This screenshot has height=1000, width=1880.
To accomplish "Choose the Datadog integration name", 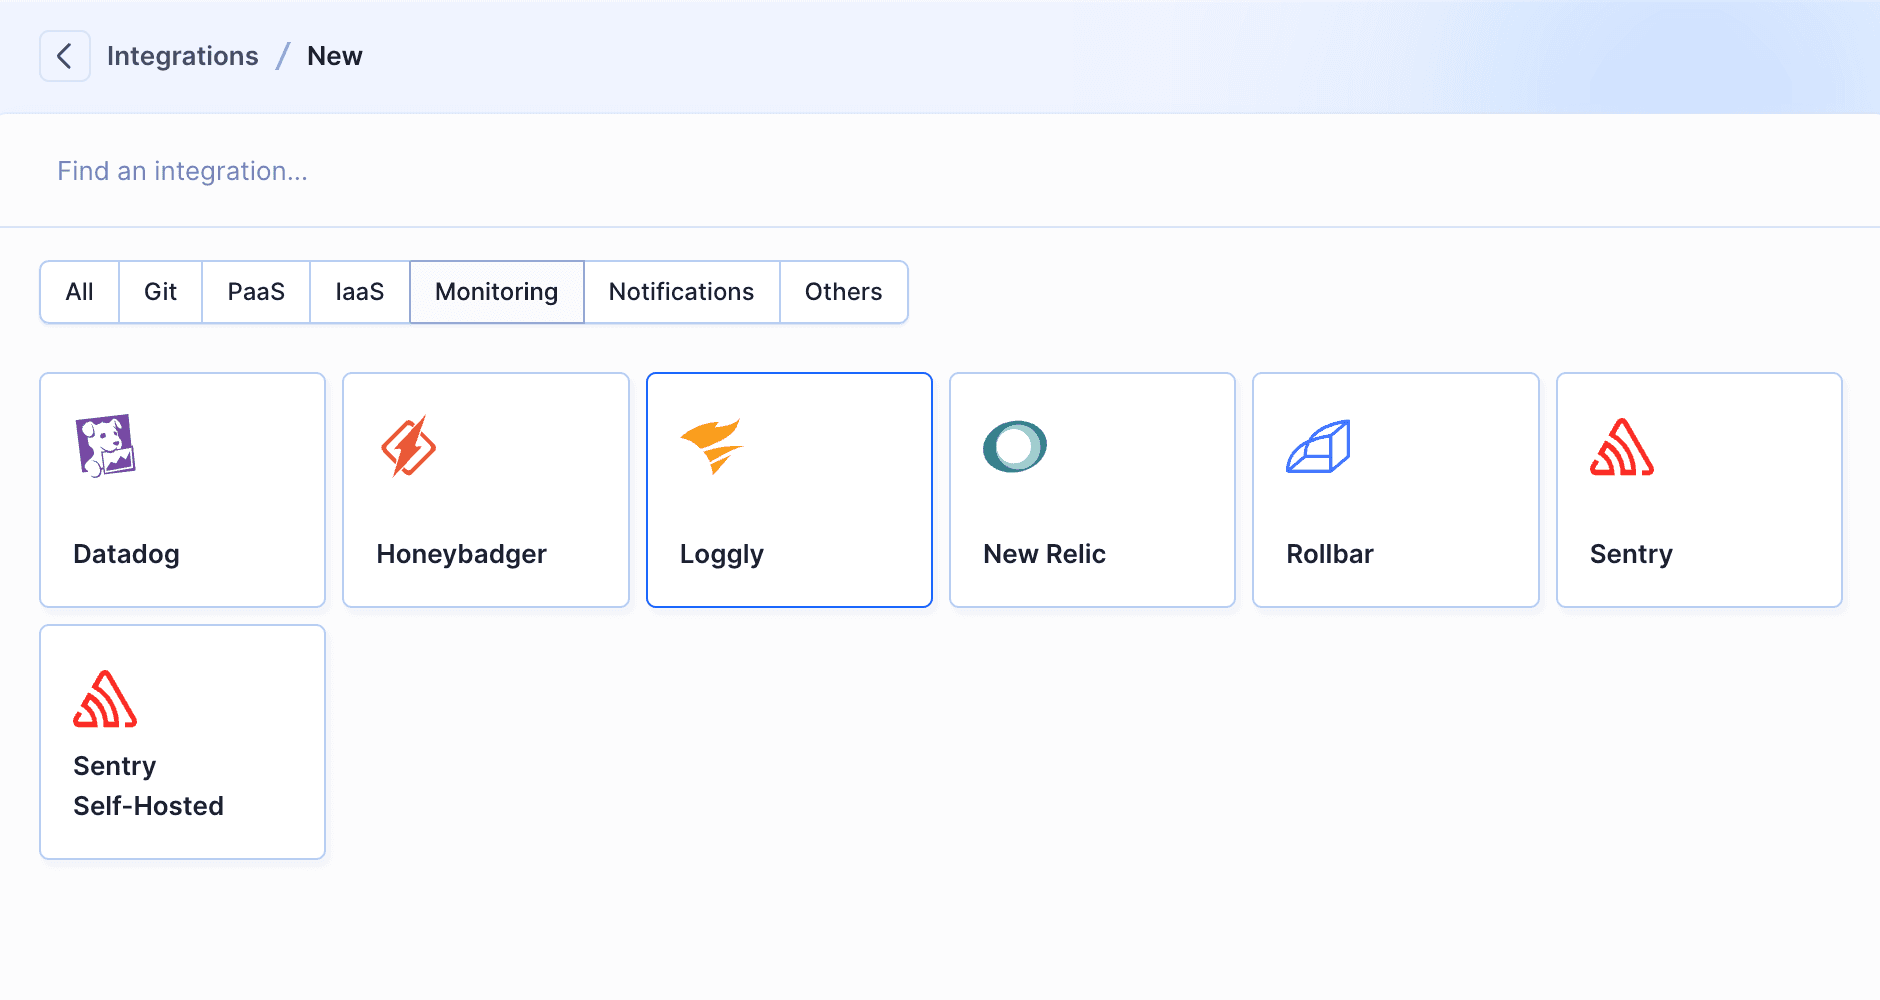I will (127, 554).
